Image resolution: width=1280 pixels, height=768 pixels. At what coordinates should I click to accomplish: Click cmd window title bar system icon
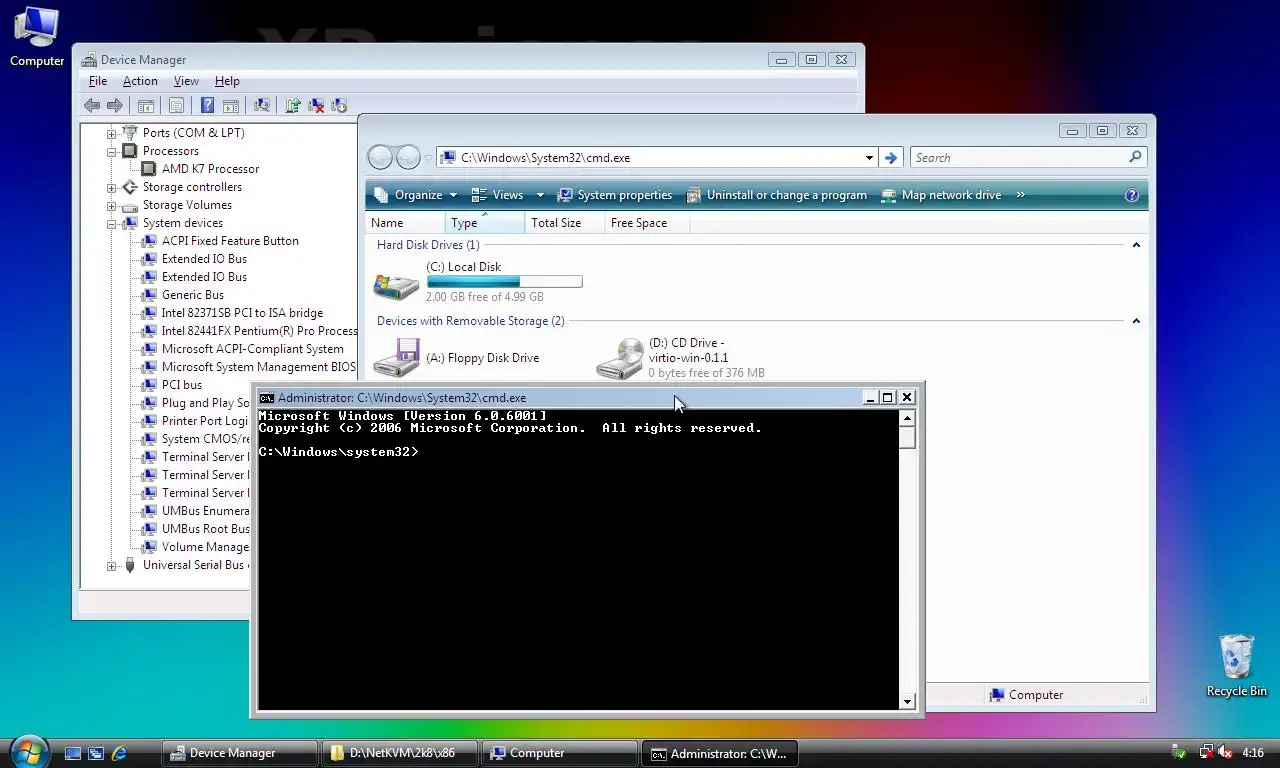[267, 398]
